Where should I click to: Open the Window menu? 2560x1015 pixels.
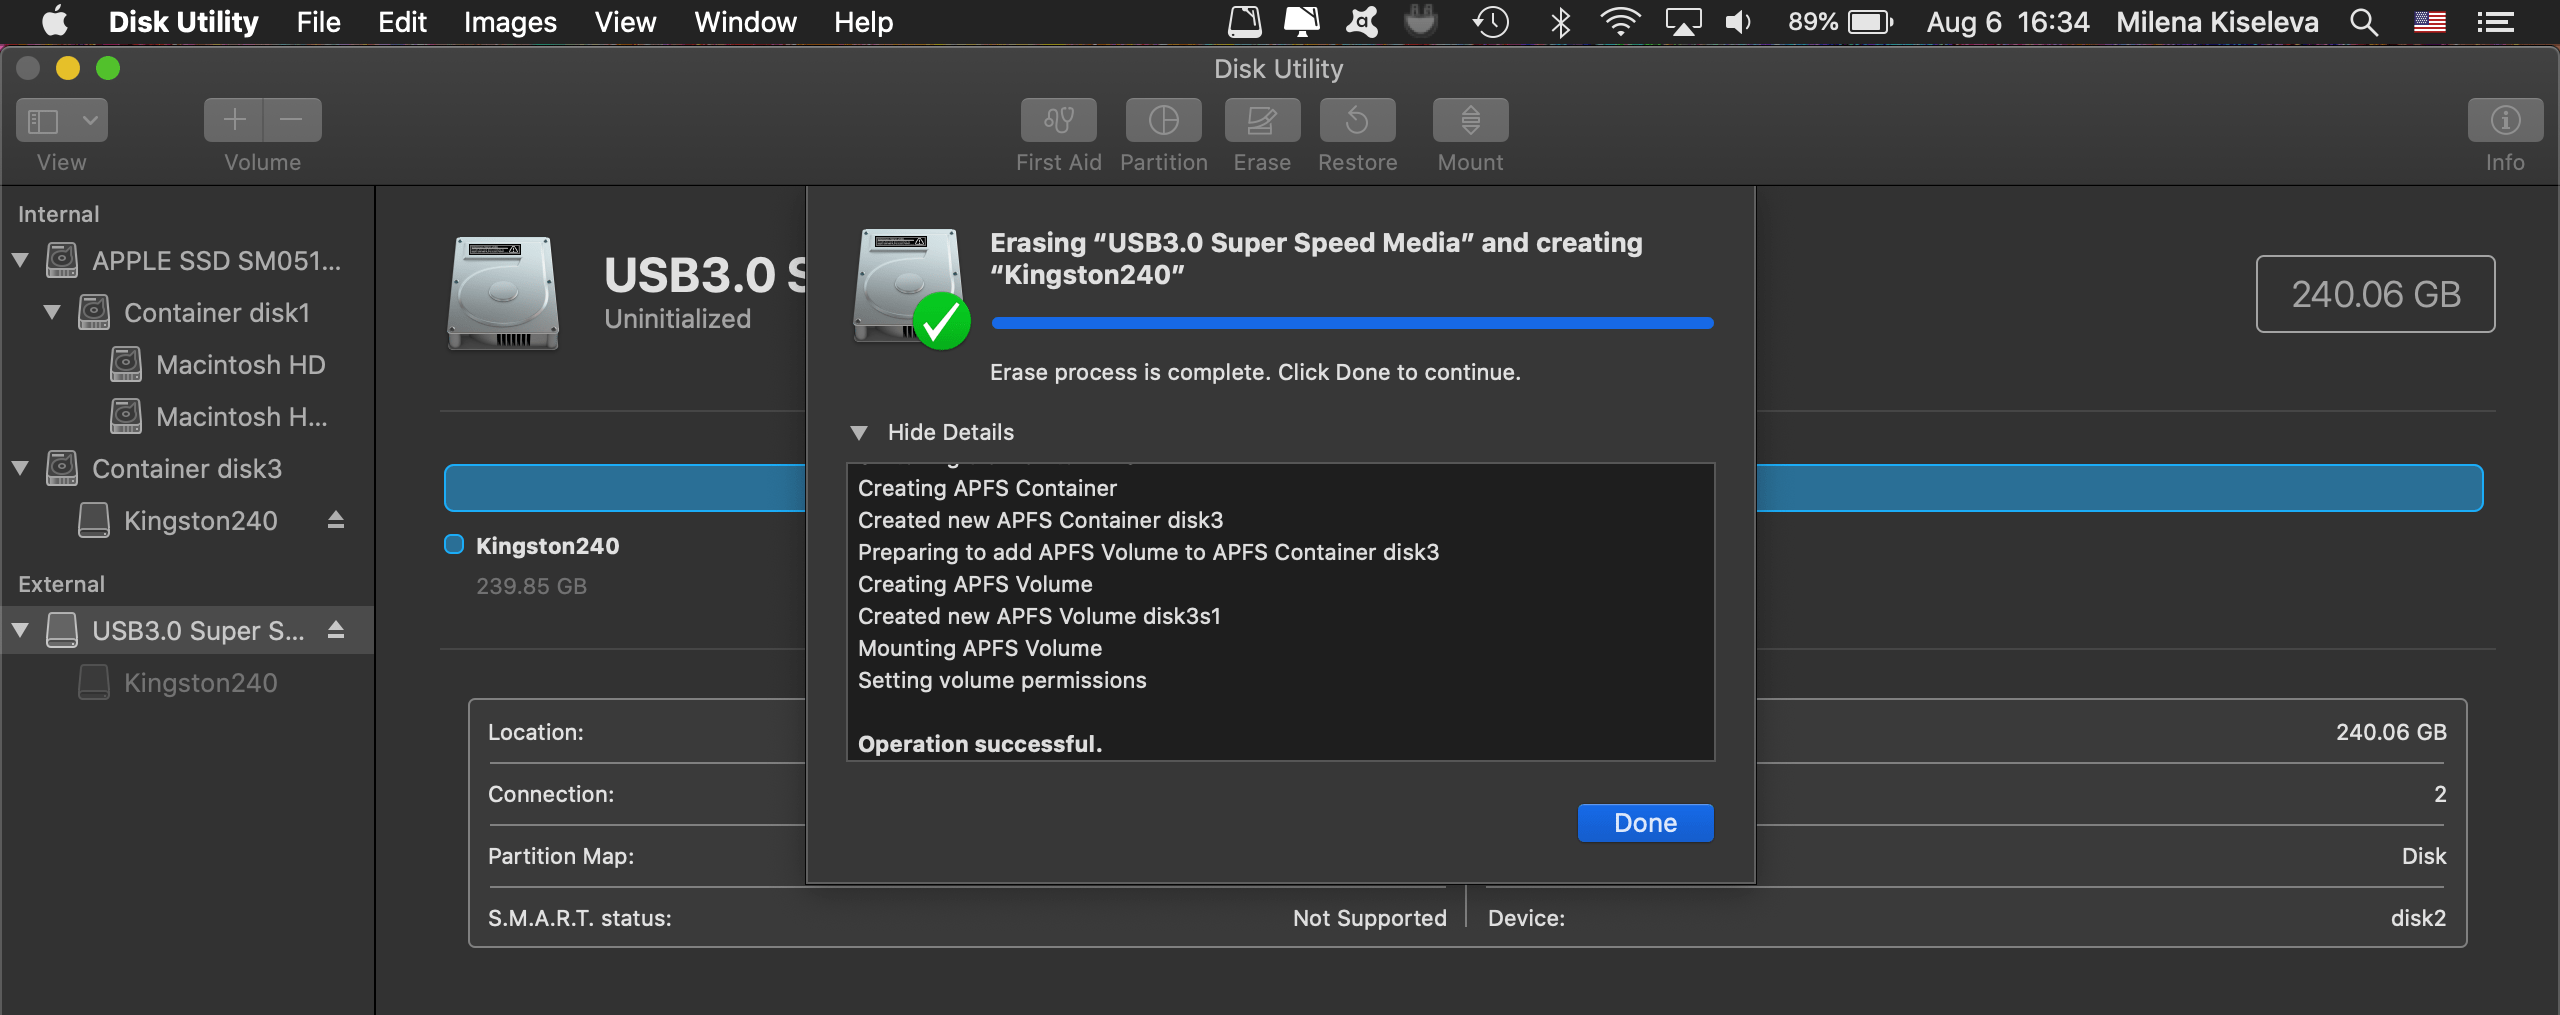point(745,22)
